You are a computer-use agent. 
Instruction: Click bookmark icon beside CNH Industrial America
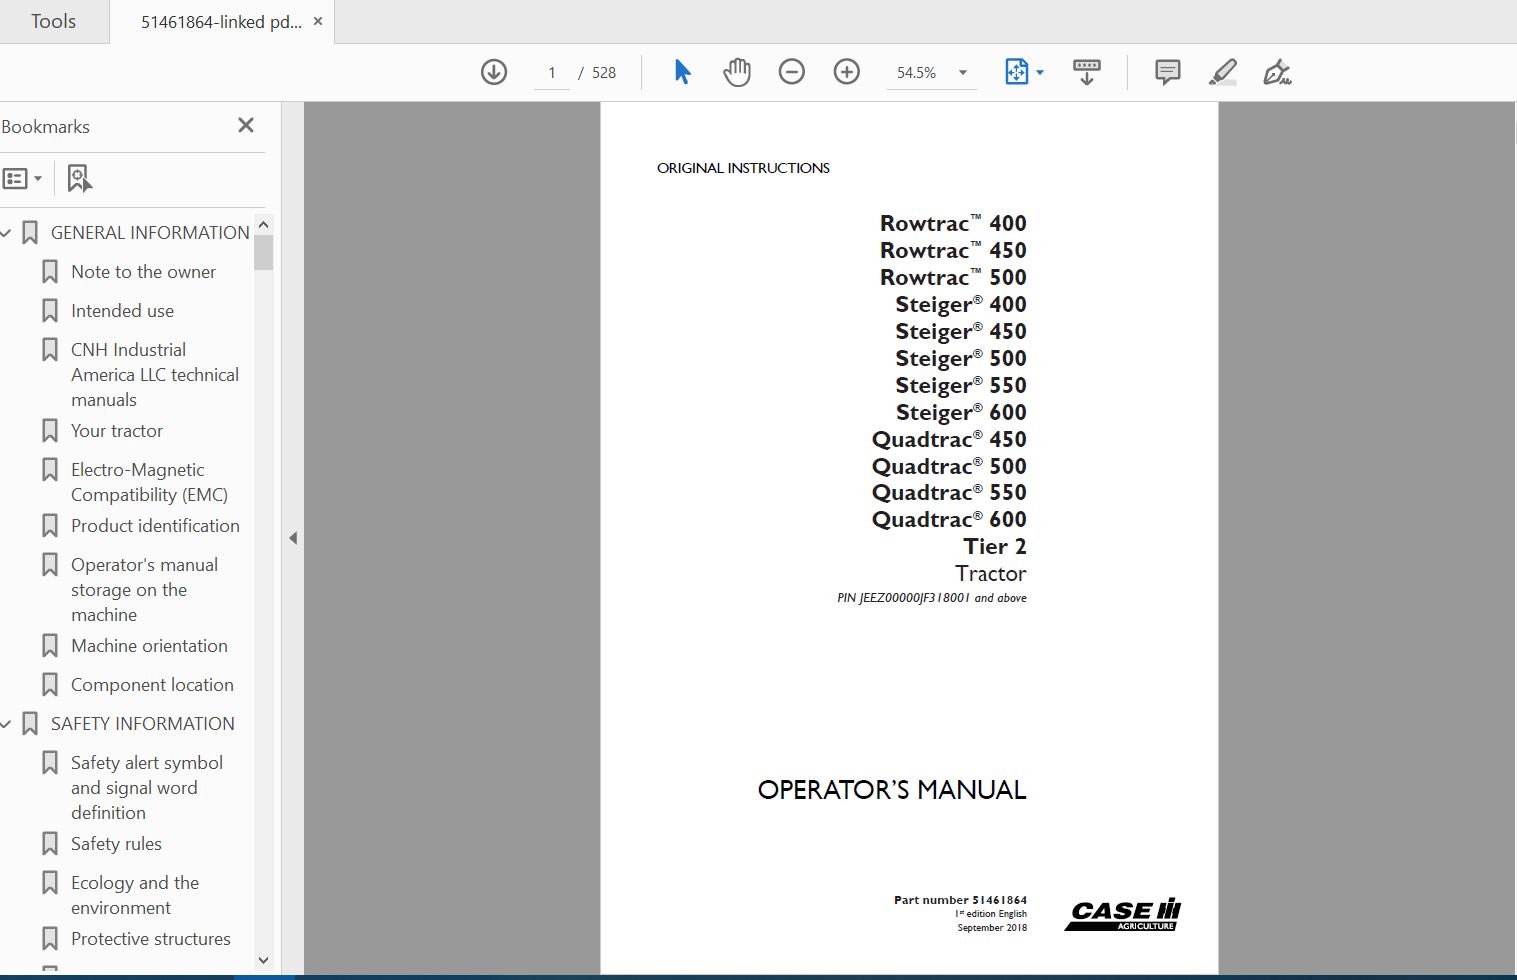[50, 350]
